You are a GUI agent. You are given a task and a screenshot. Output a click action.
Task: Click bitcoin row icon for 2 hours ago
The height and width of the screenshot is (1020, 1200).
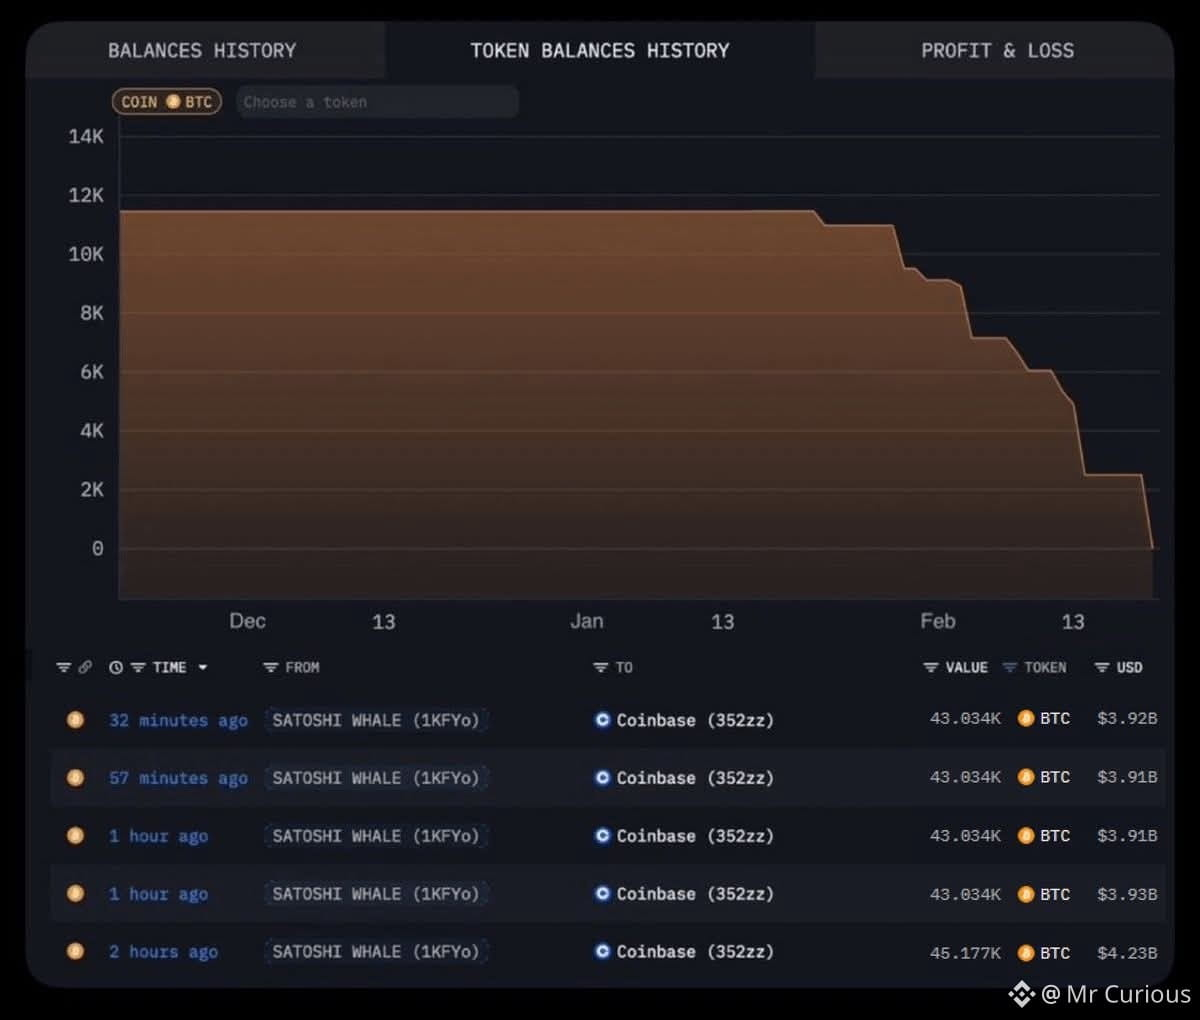75,951
